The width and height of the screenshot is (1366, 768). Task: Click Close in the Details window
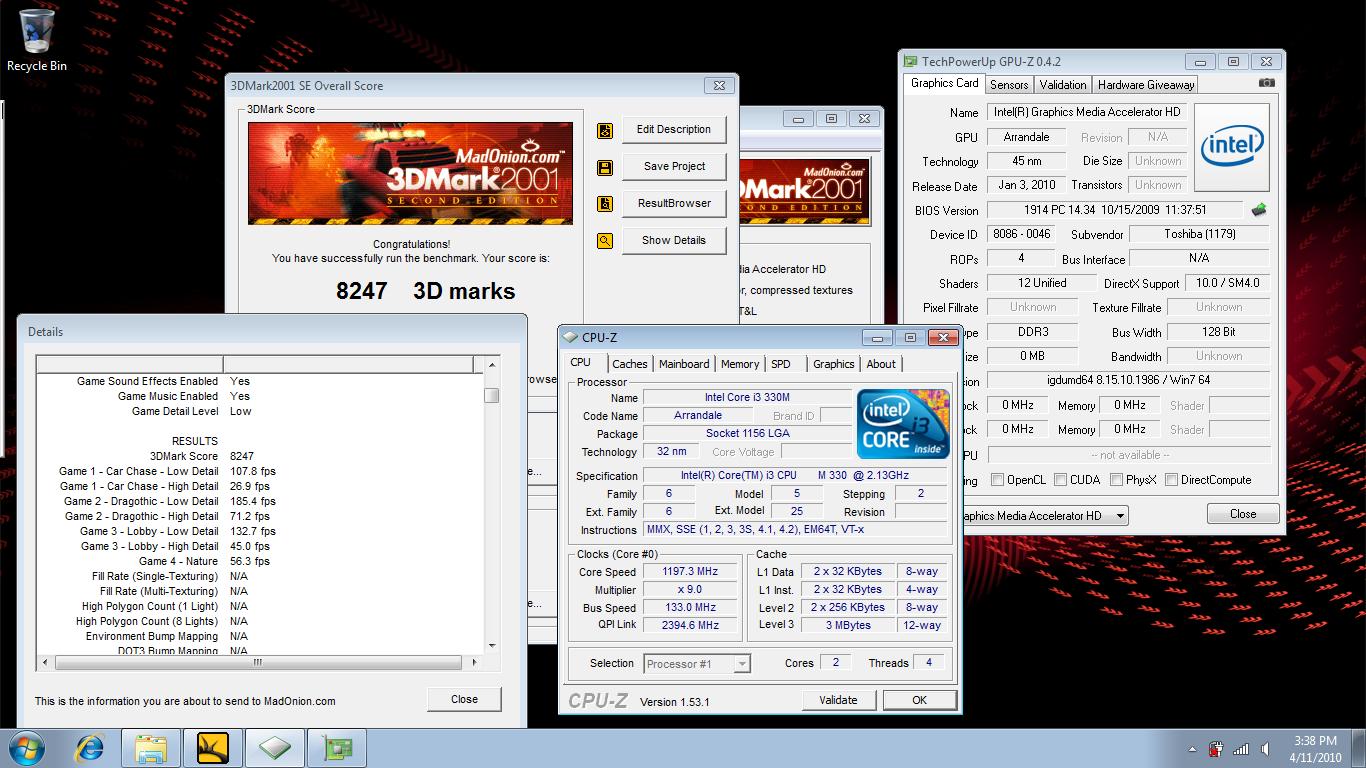click(464, 699)
